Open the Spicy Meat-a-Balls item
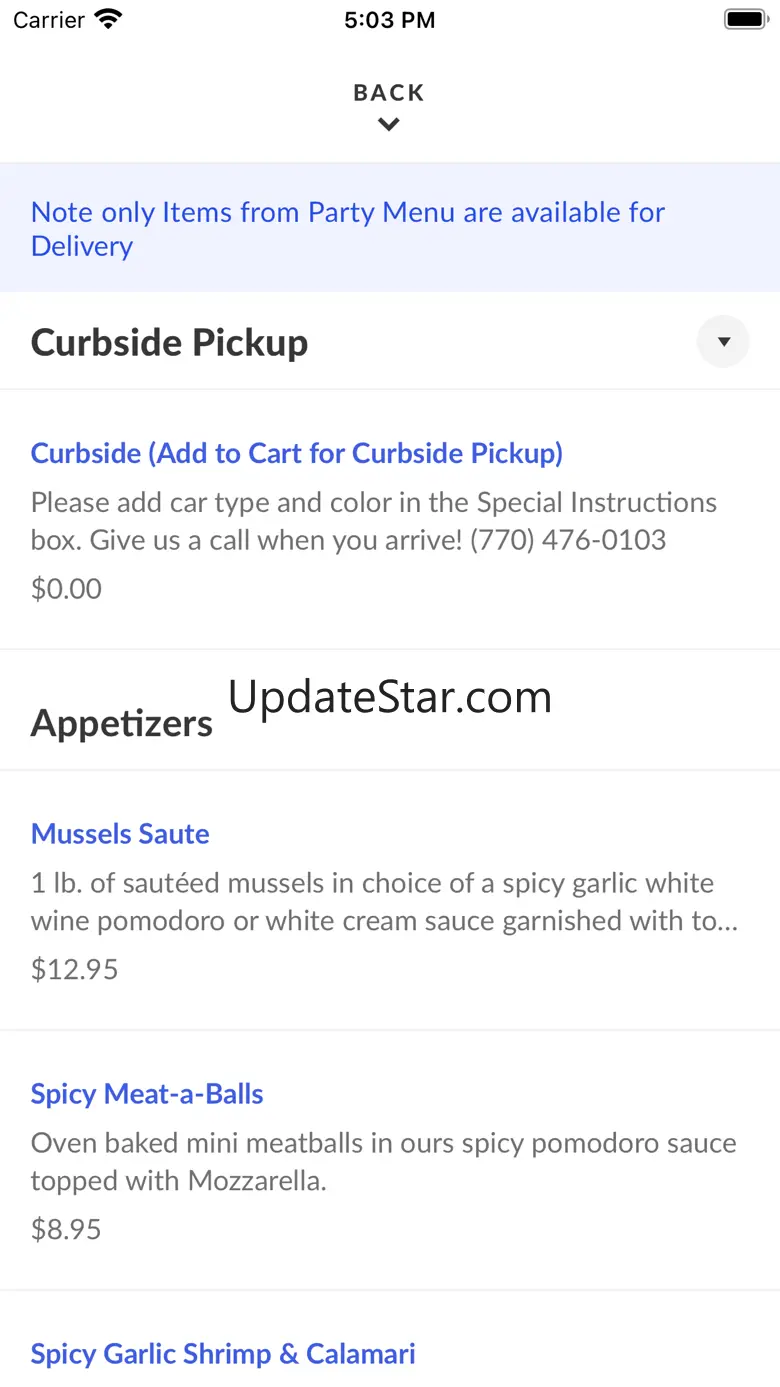 pos(147,1094)
